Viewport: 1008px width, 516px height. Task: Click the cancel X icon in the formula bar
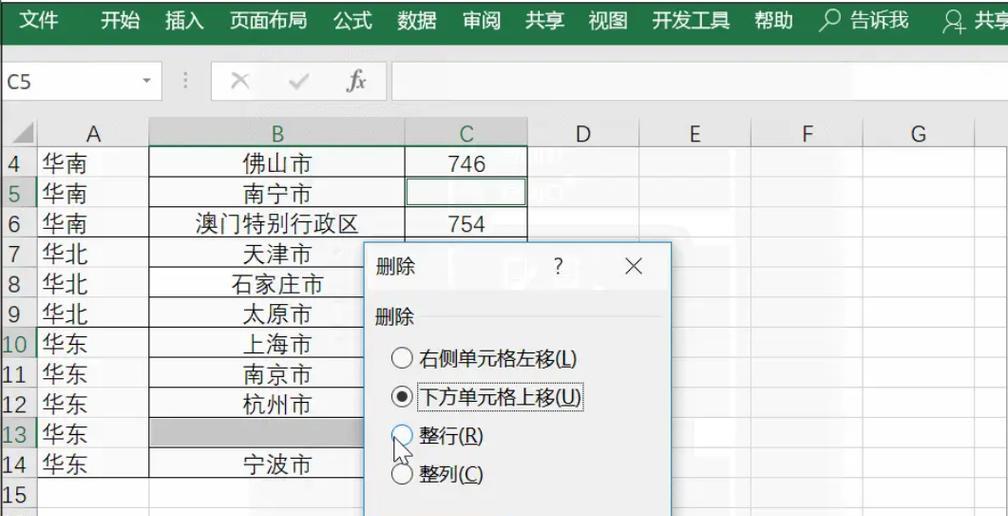(240, 81)
